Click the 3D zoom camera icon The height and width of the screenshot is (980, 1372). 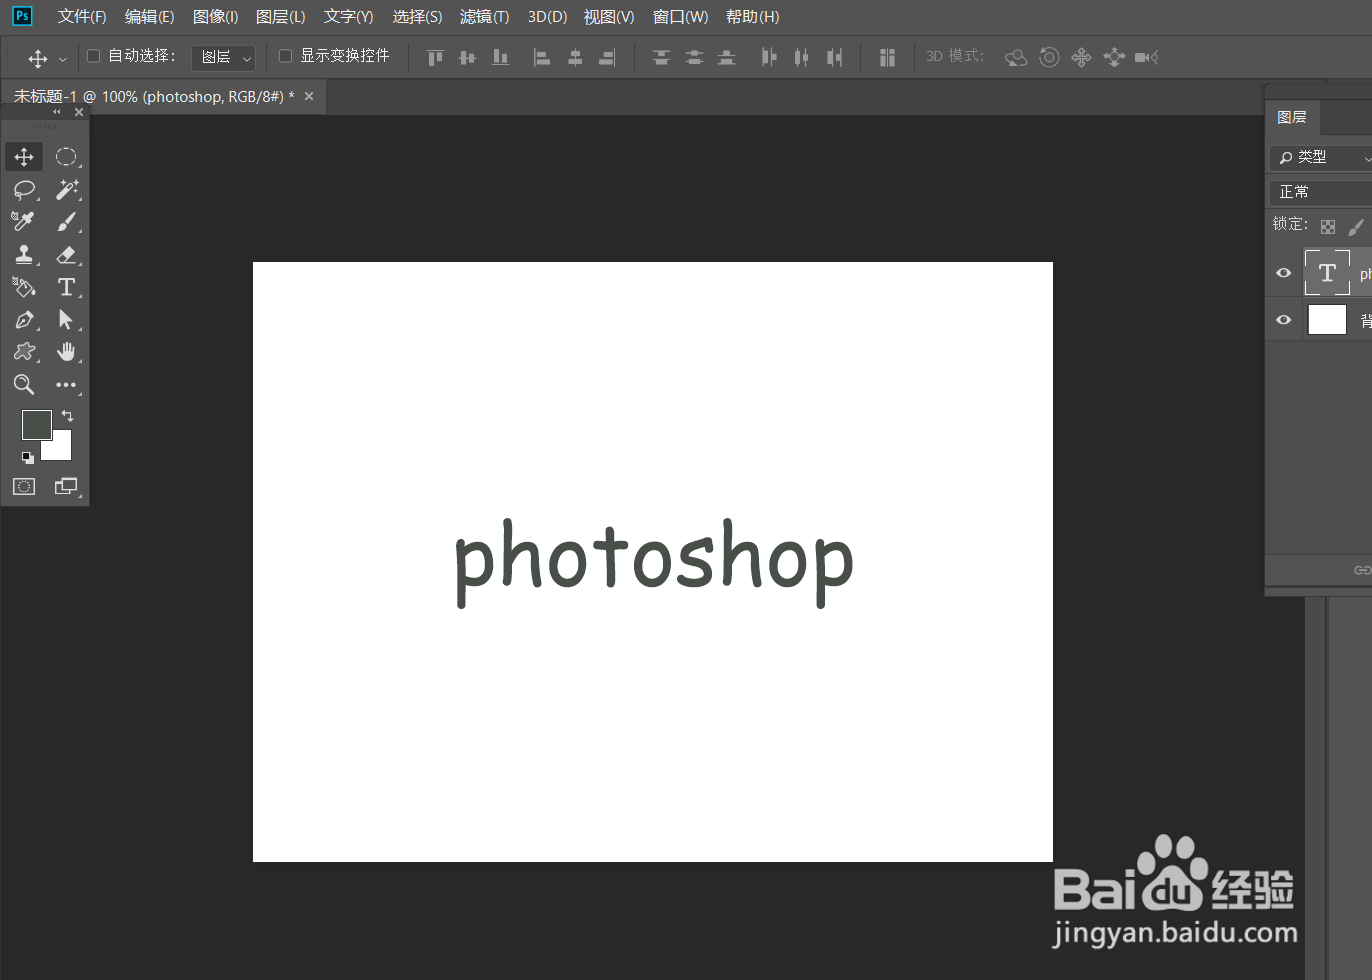tap(1146, 57)
